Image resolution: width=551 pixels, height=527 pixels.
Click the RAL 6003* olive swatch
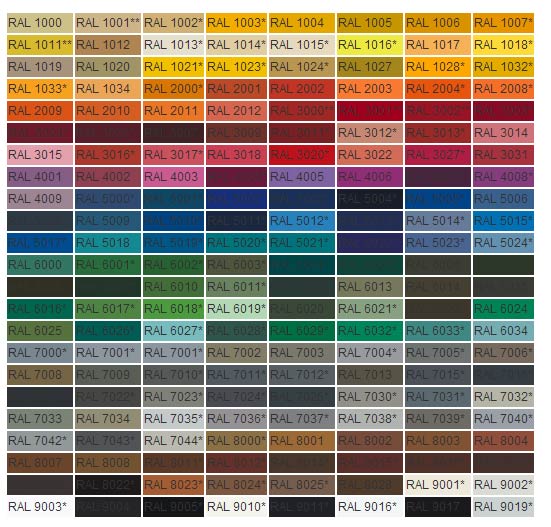click(236, 265)
